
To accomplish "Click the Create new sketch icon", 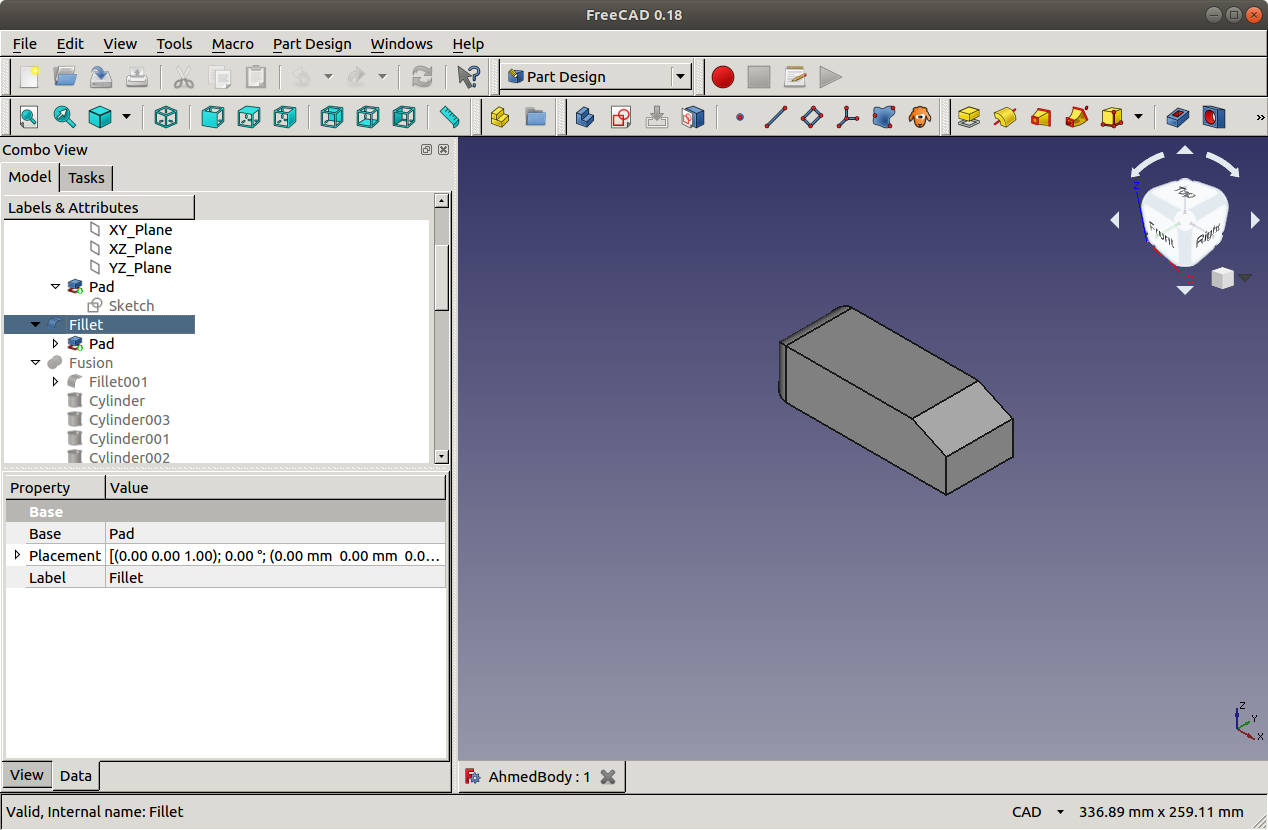I will [621, 117].
